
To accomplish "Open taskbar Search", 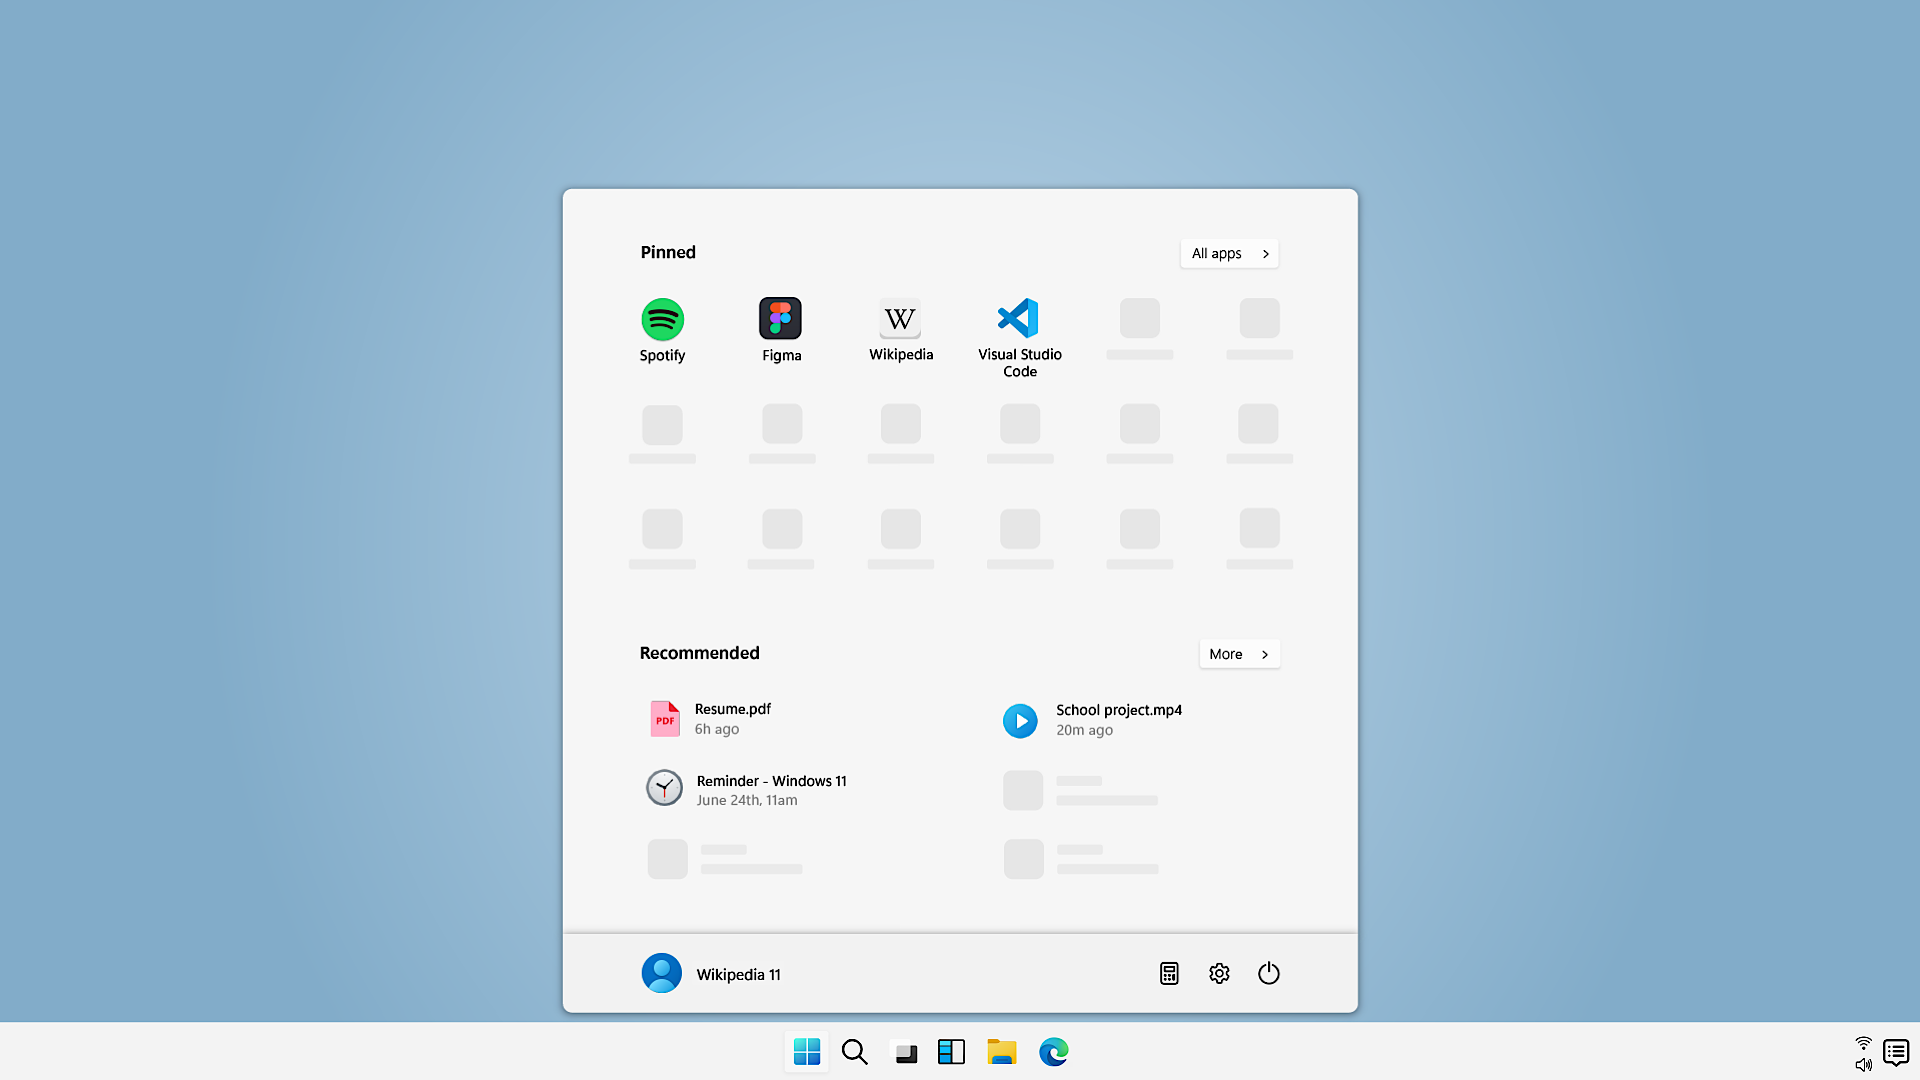I will pos(855,1052).
